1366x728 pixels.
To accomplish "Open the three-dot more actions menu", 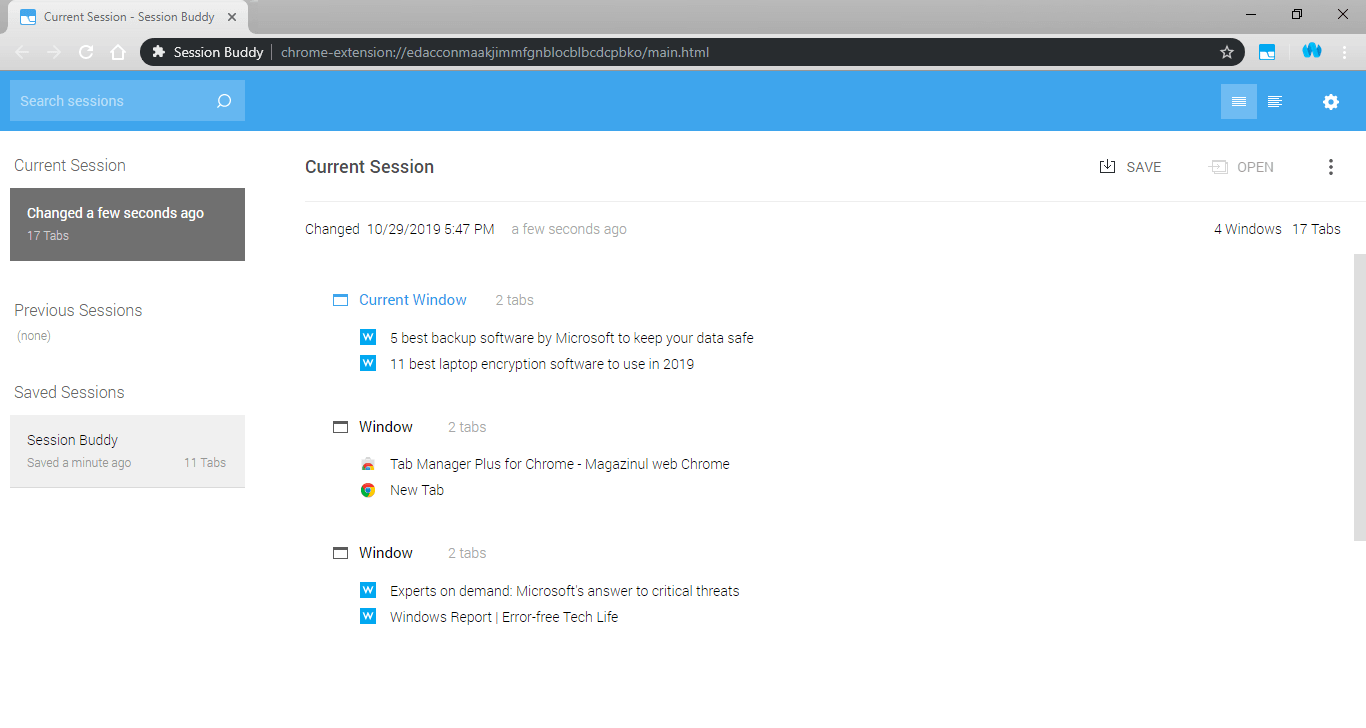I will (x=1331, y=167).
